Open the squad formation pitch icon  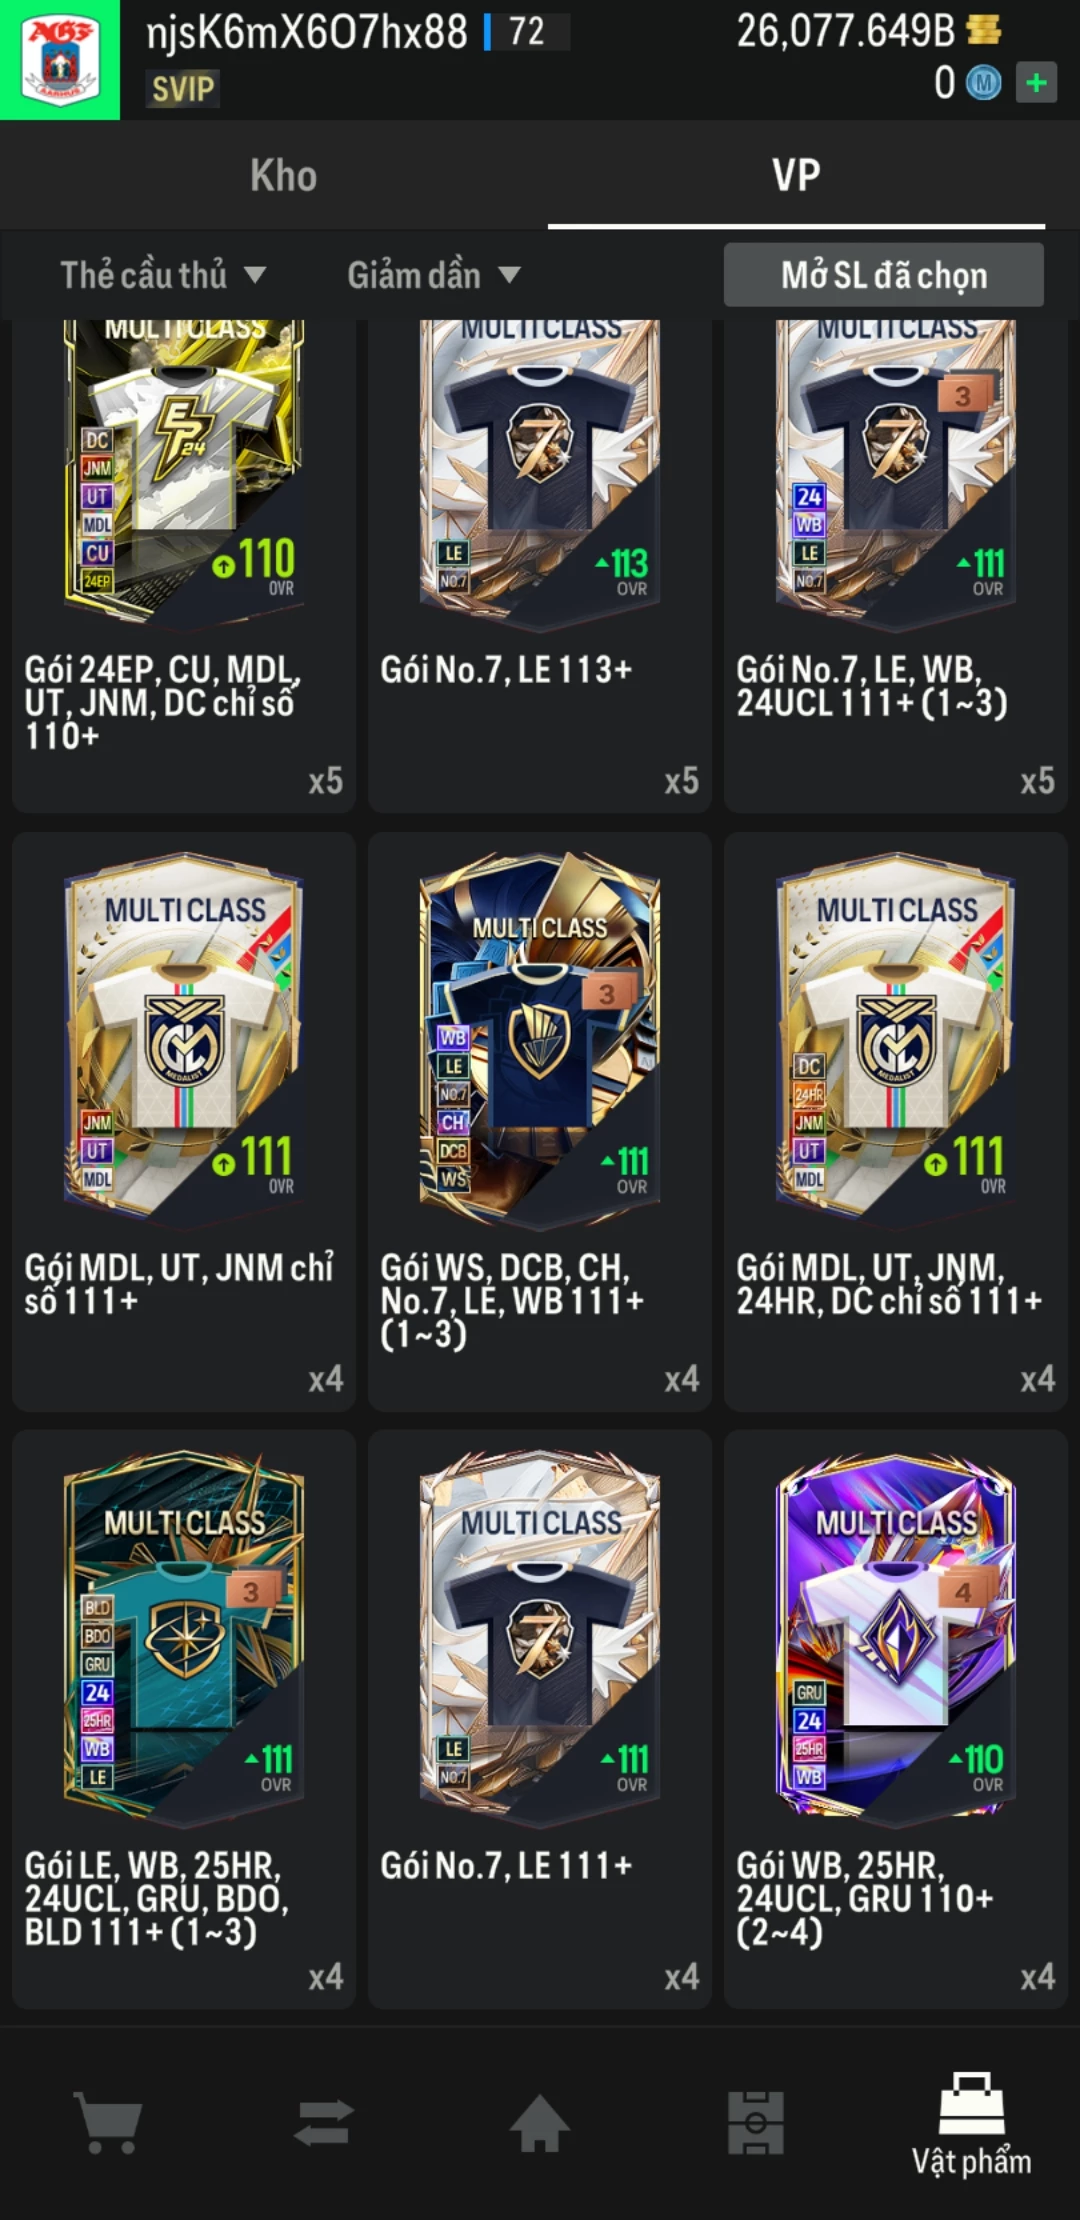tap(756, 2122)
